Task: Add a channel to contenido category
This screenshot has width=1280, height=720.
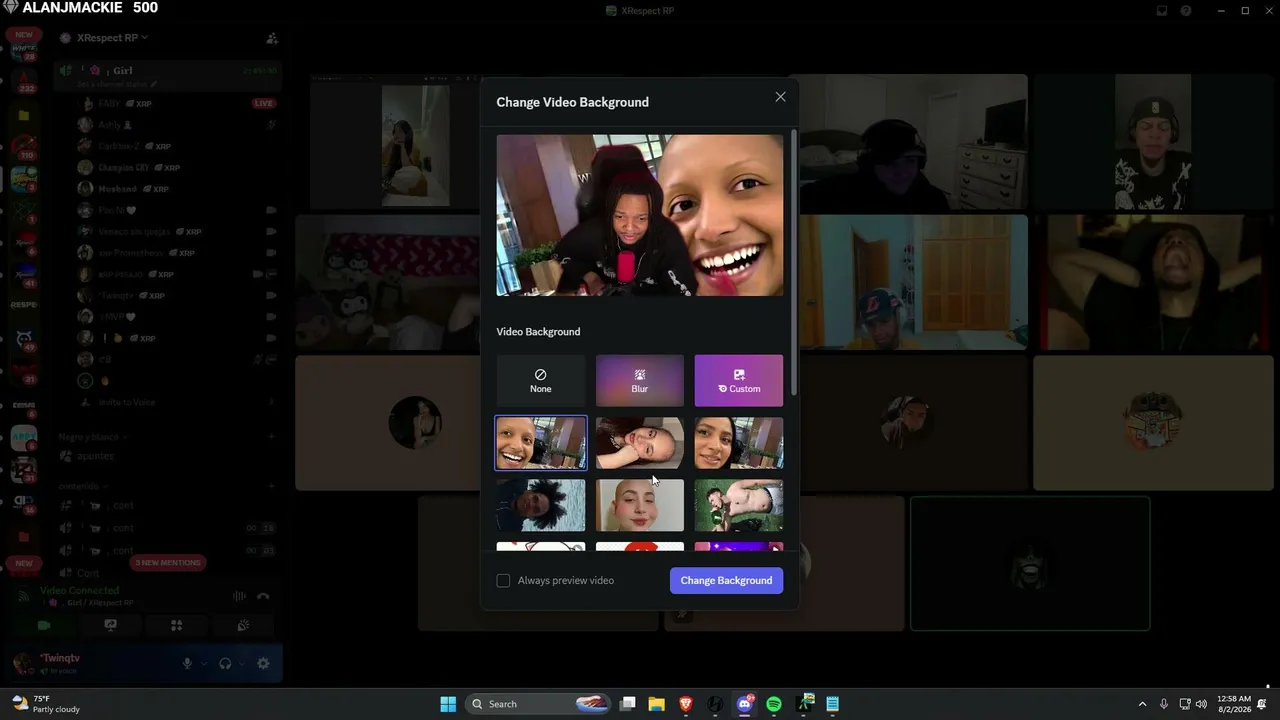Action: coord(271,486)
